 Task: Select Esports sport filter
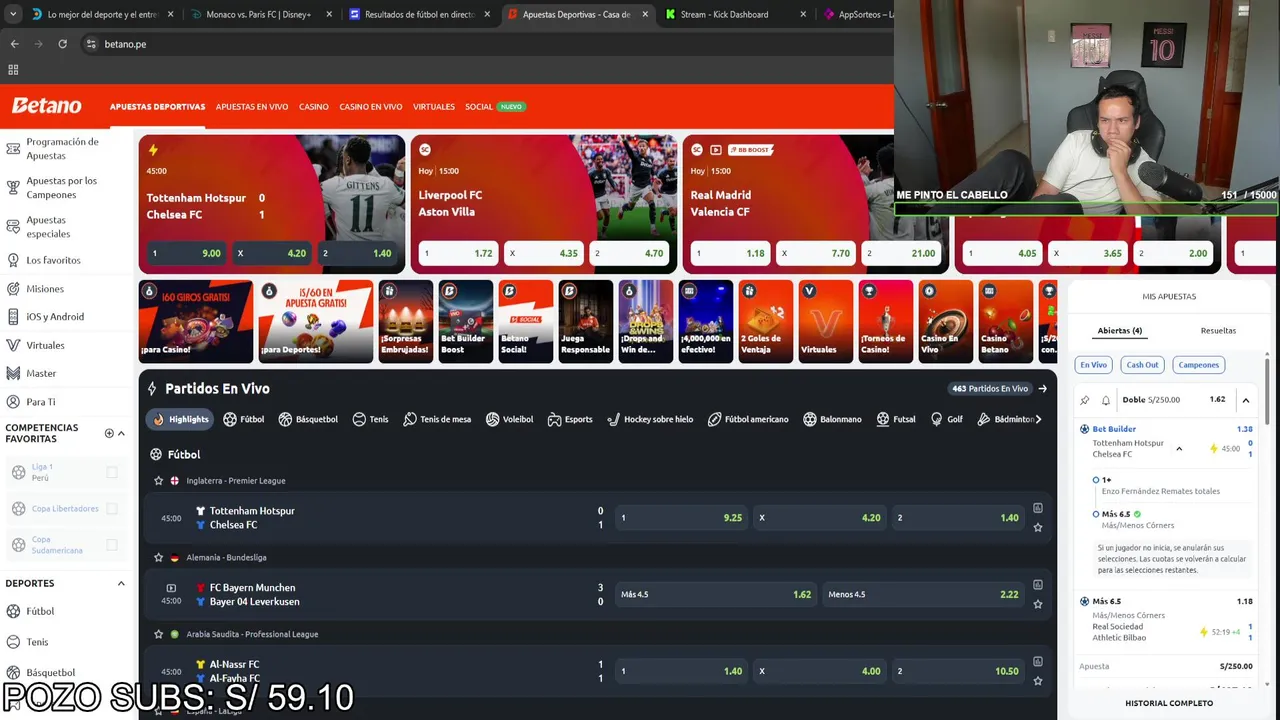pos(570,419)
